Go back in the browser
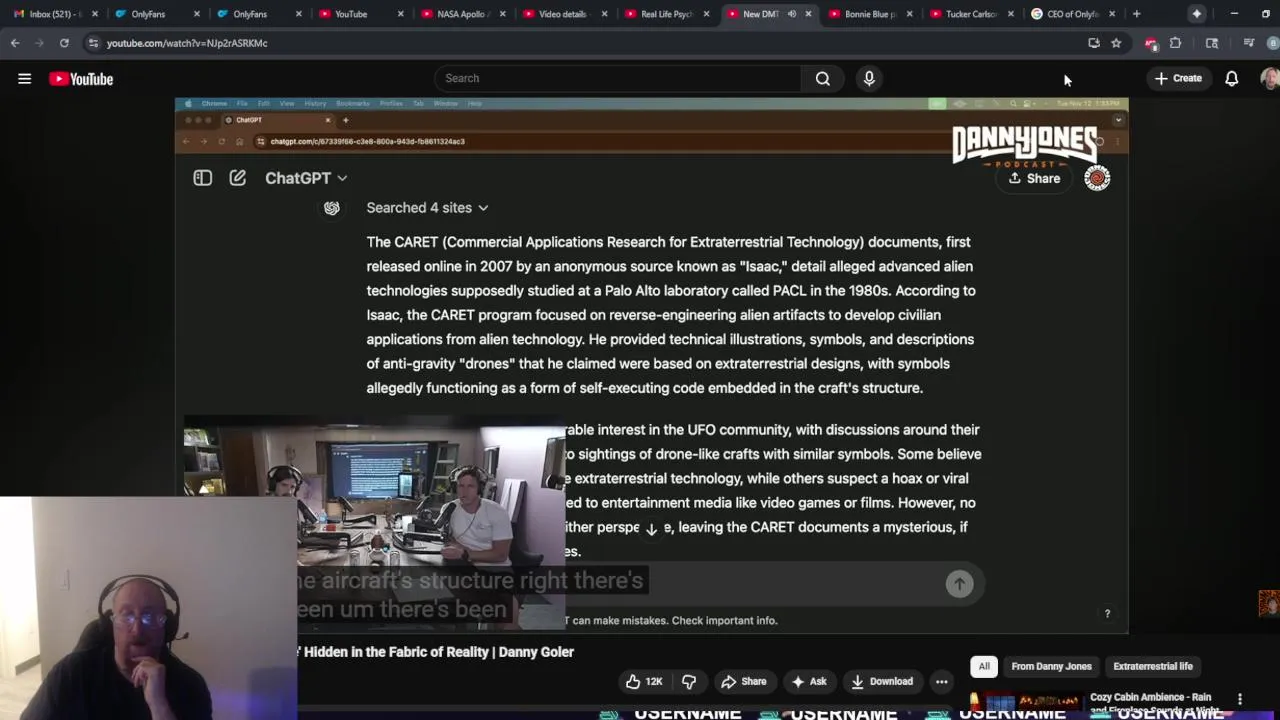This screenshot has height=720, width=1280. pos(15,43)
